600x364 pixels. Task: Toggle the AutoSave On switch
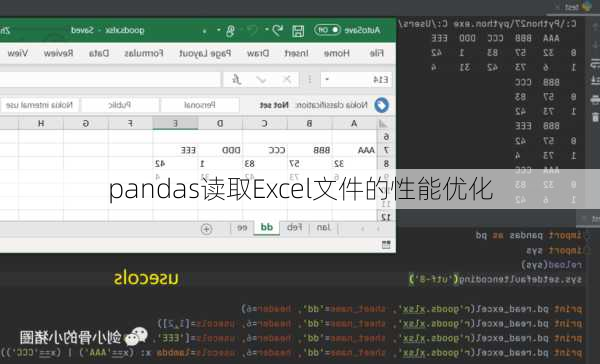(x=327, y=29)
